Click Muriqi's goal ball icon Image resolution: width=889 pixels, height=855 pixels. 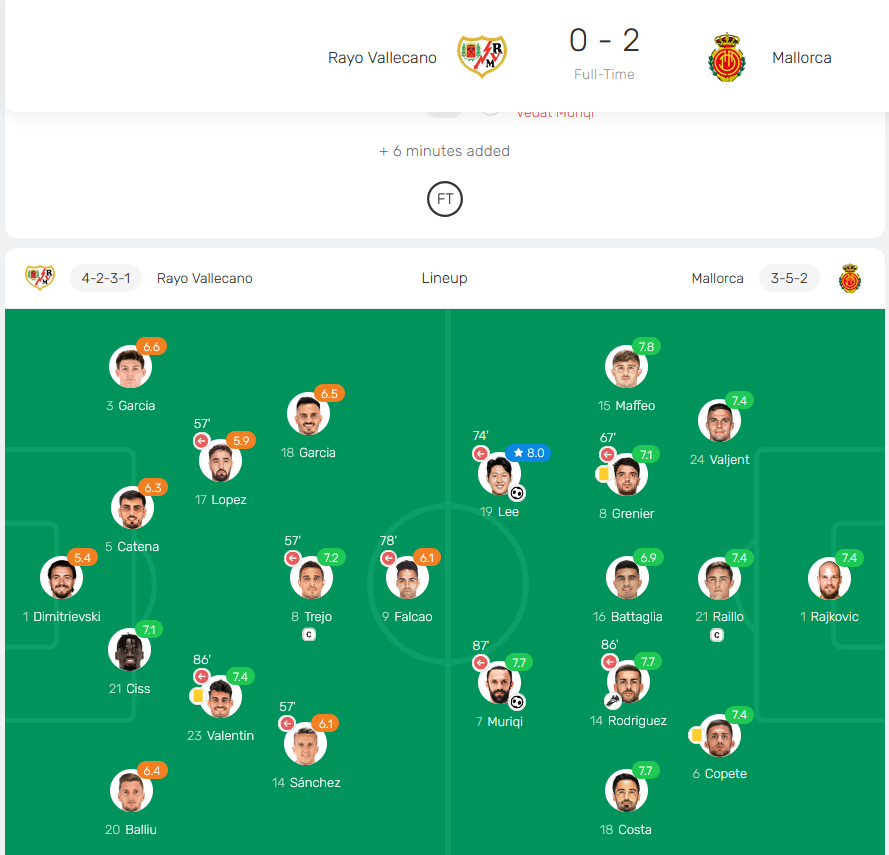point(517,702)
